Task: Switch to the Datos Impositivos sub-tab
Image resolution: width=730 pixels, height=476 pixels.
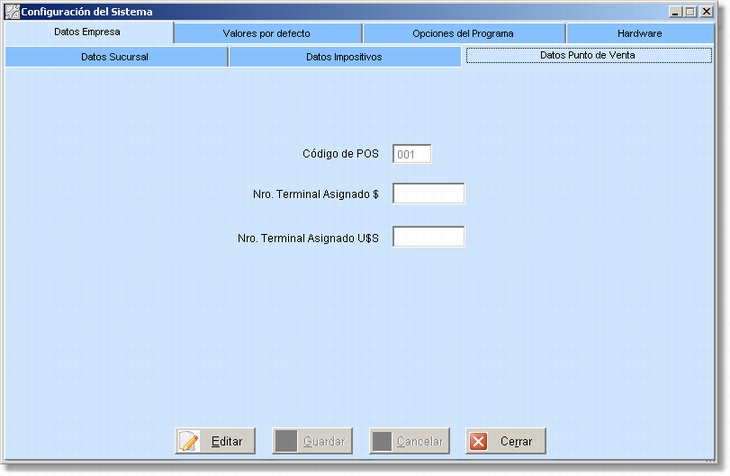Action: click(344, 57)
